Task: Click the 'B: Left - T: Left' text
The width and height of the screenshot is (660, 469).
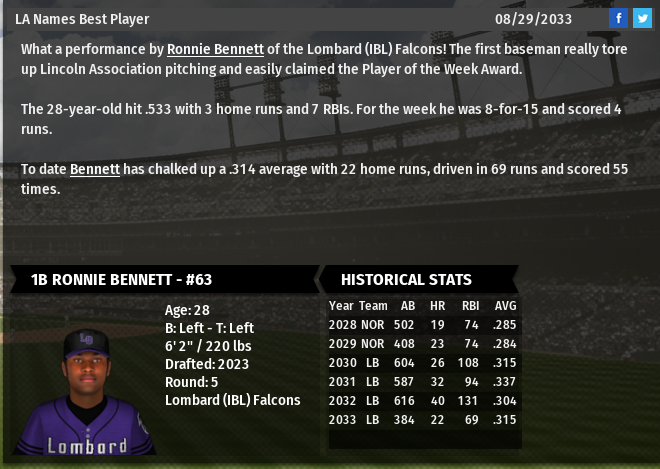Action: pos(209,328)
